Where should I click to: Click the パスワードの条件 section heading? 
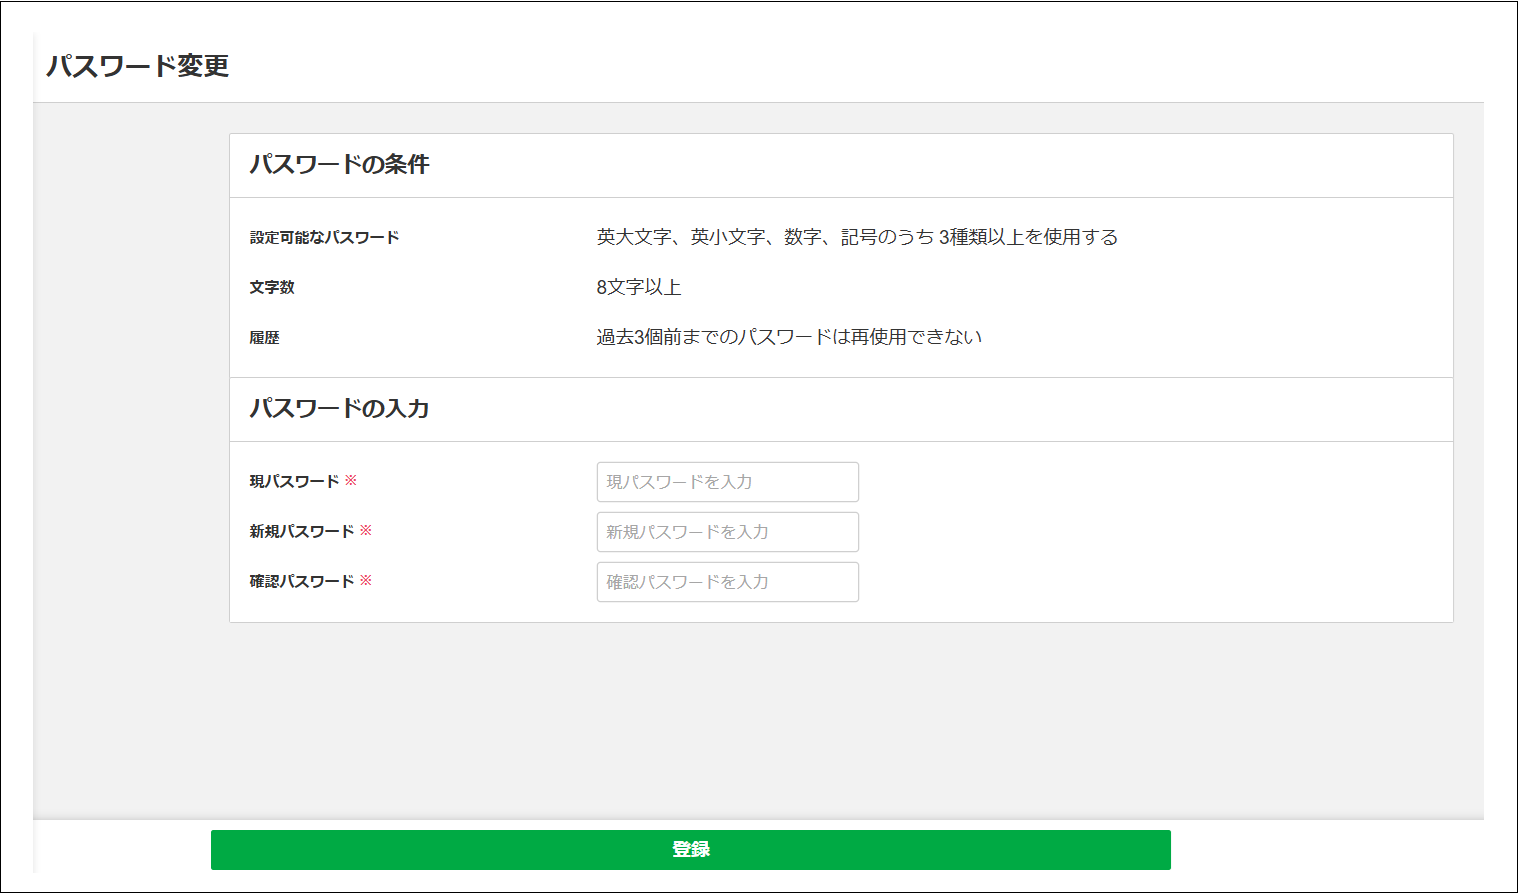339,165
